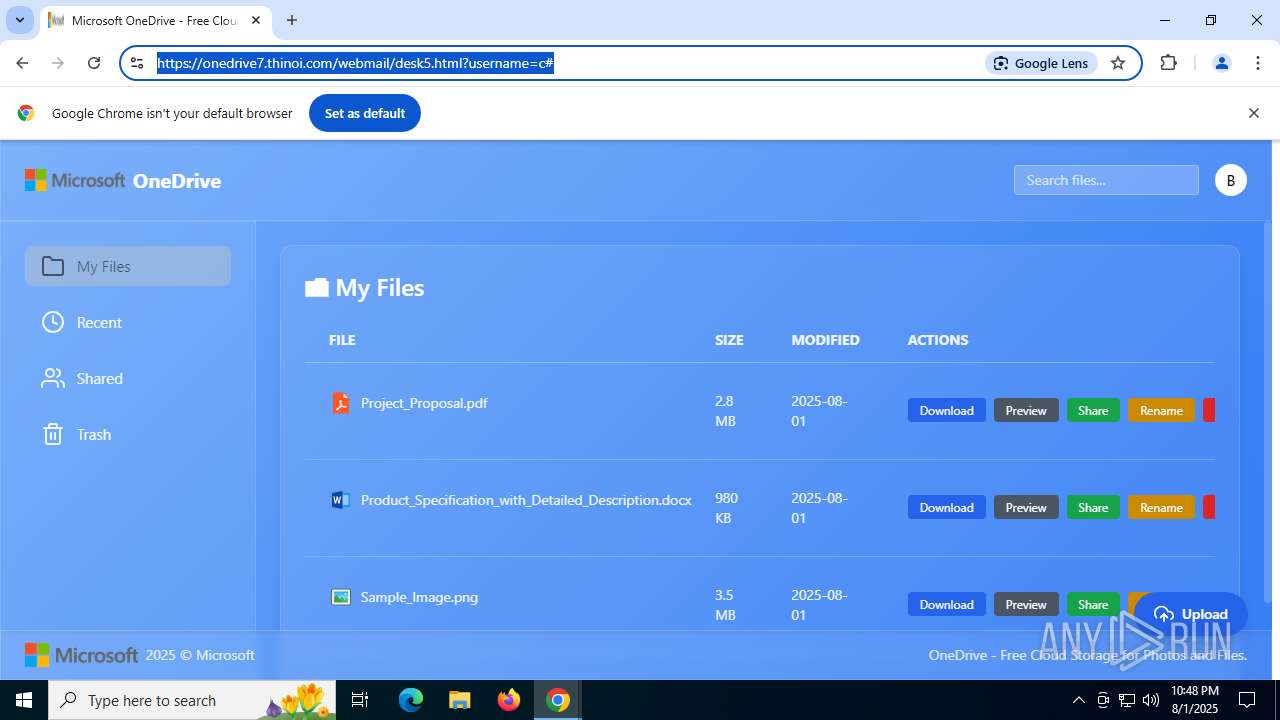
Task: Click the URL in the address bar
Action: [x=355, y=63]
